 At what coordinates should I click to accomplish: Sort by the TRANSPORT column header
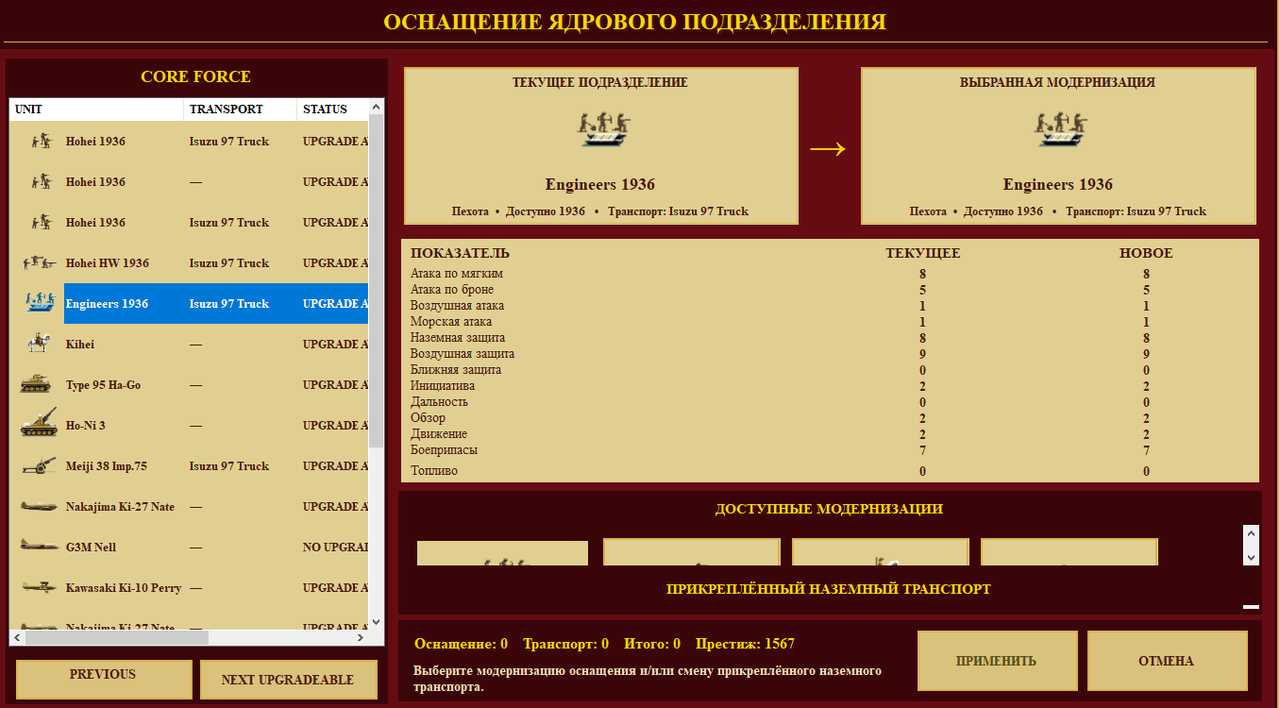pyautogui.click(x=240, y=109)
